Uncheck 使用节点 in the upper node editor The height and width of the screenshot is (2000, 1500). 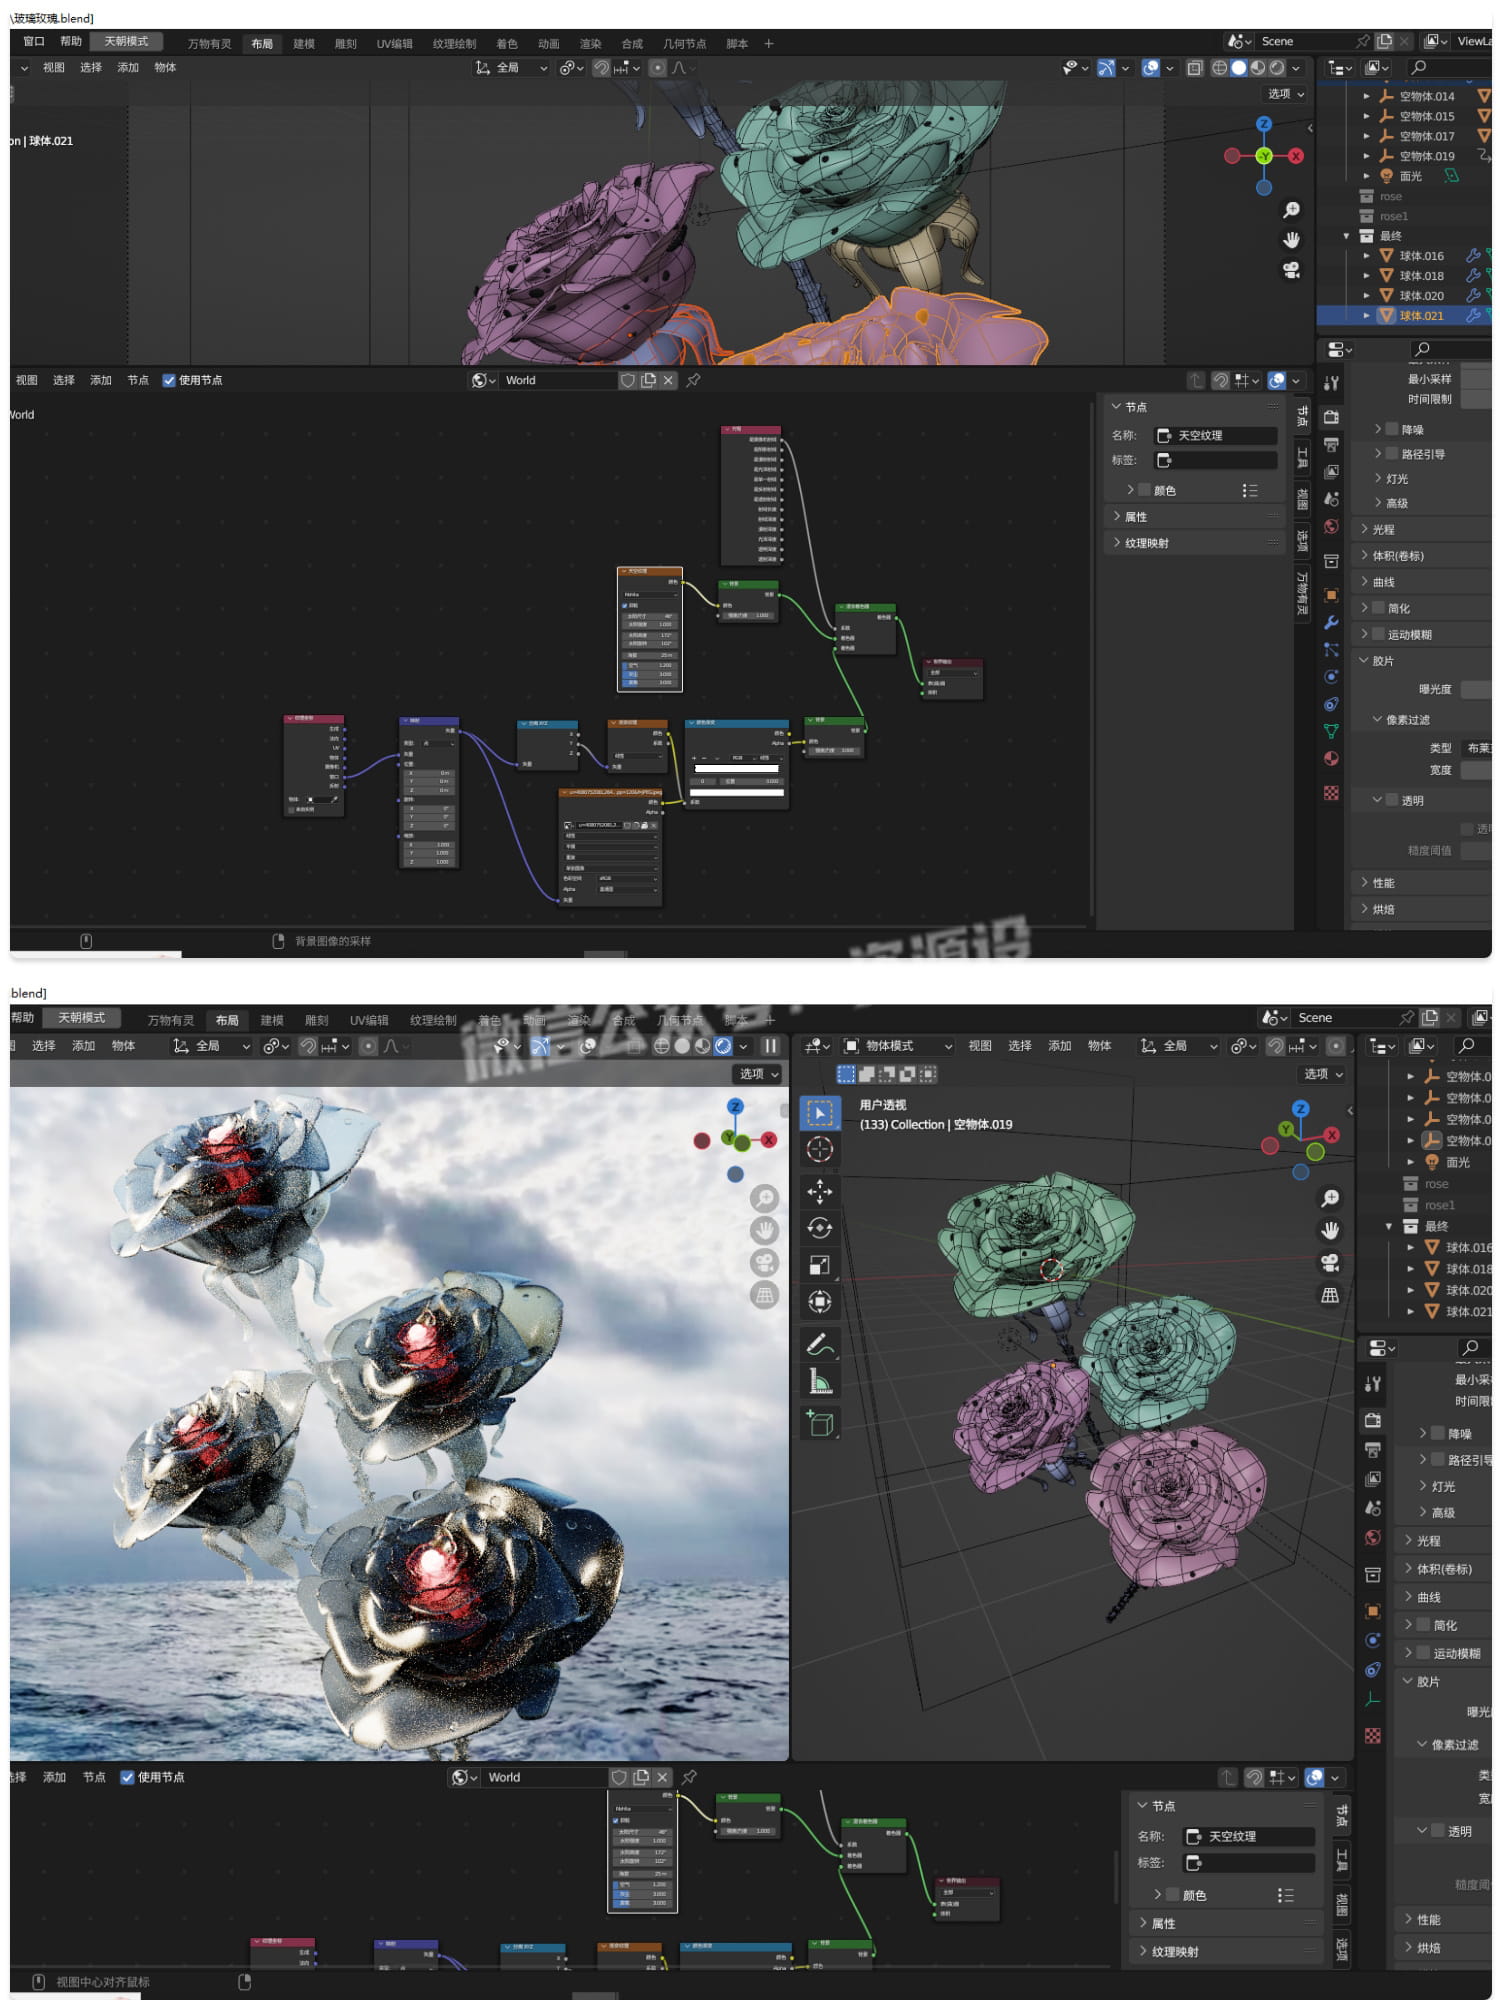click(x=169, y=380)
